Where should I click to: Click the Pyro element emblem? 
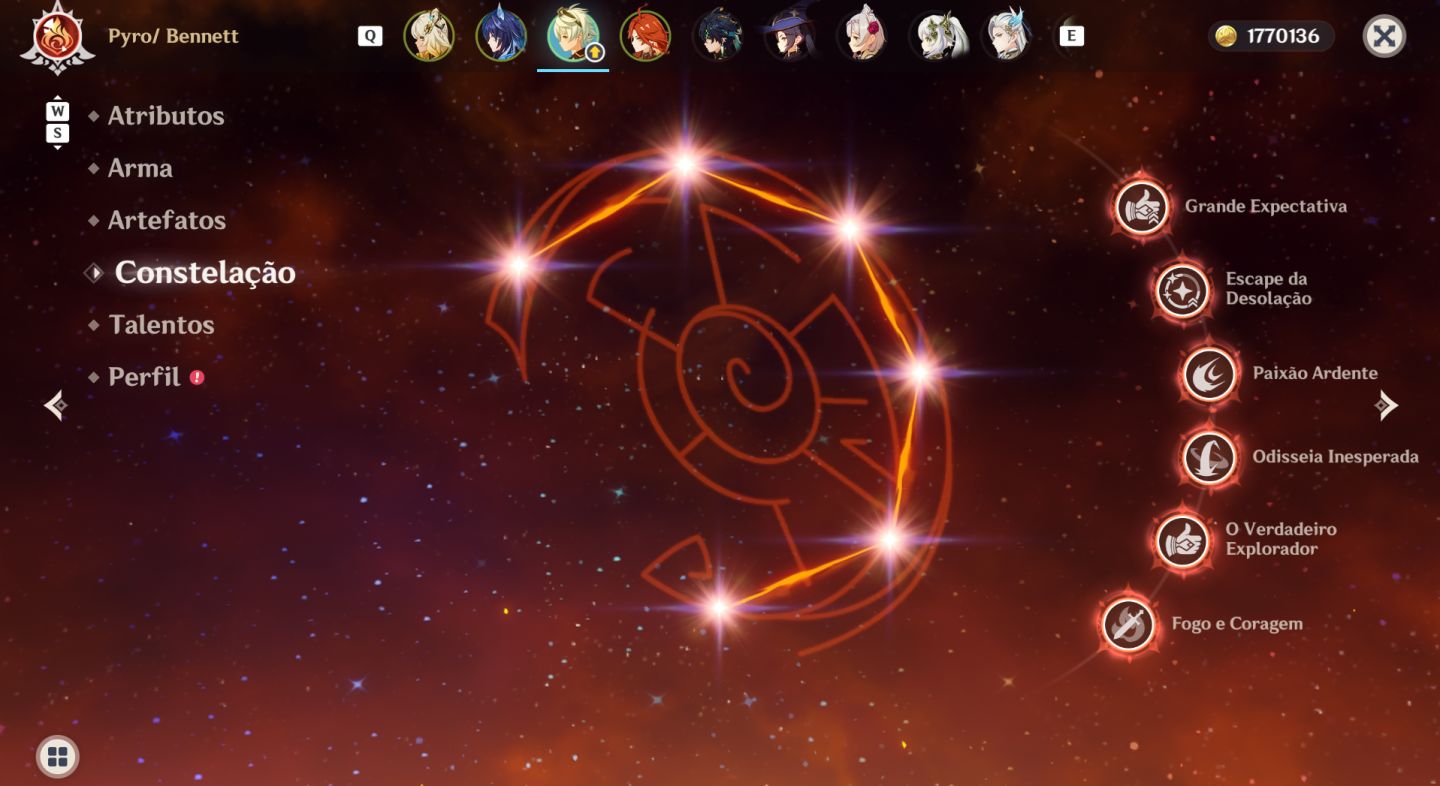tap(58, 38)
